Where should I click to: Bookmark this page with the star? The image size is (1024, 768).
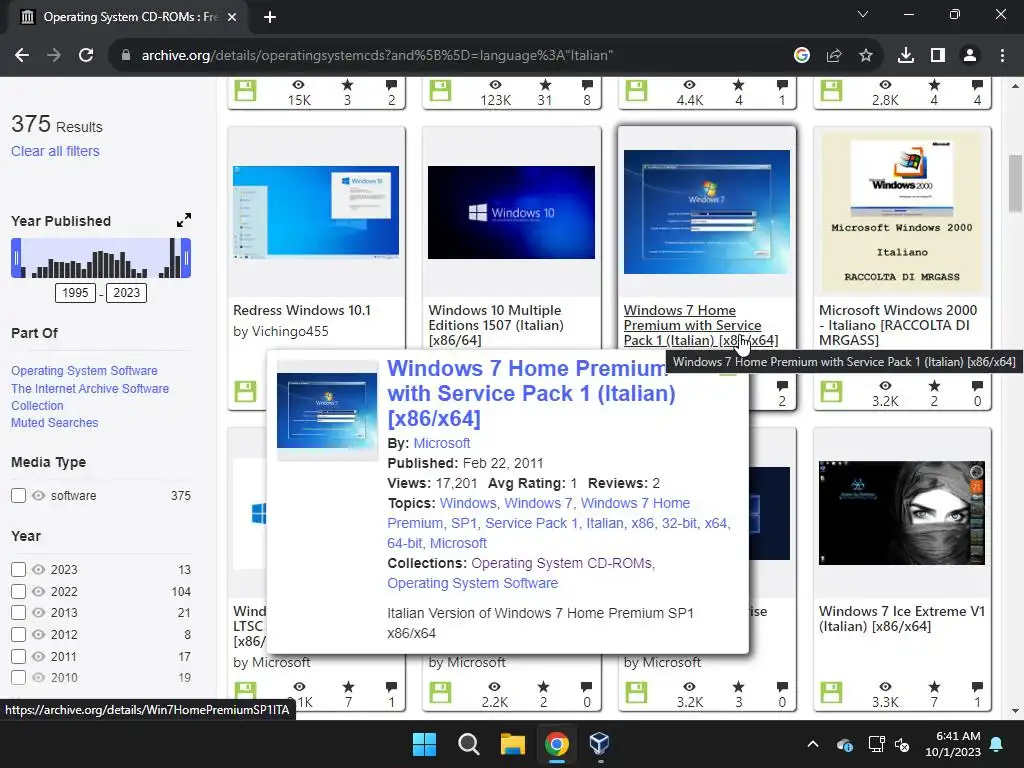tap(866, 56)
